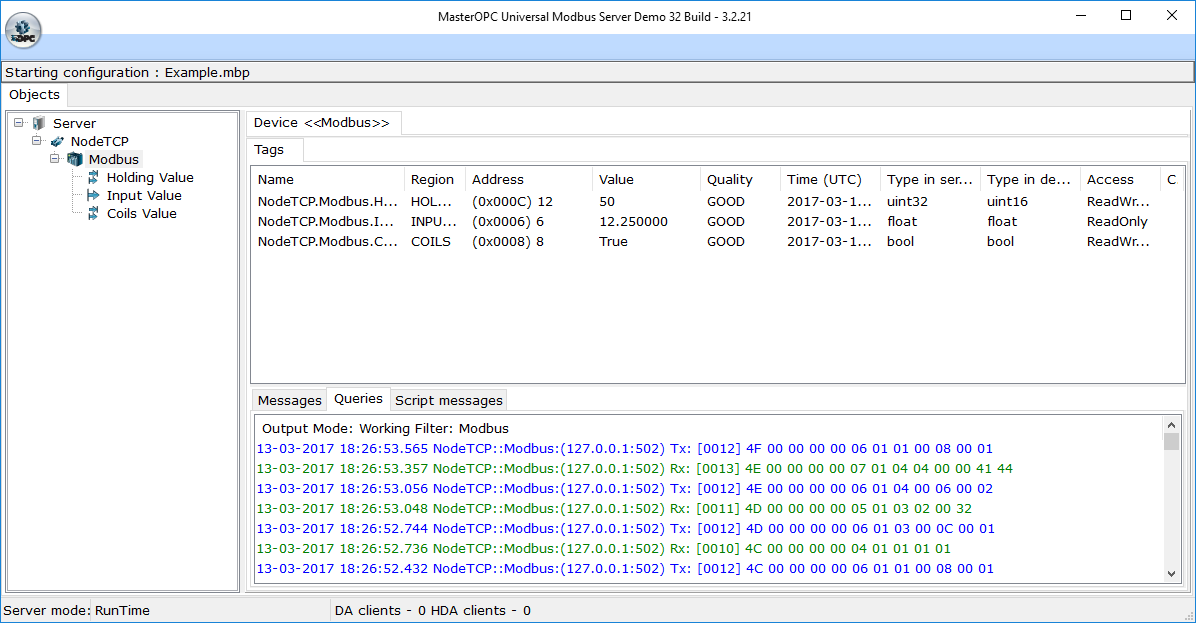Sort tags by Name column header
This screenshot has width=1196, height=623.
coord(328,179)
